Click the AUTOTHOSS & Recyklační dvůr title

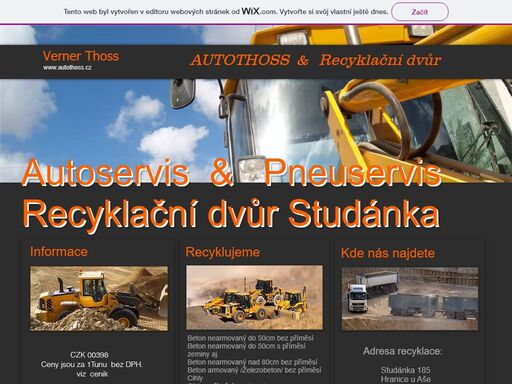pos(316,60)
